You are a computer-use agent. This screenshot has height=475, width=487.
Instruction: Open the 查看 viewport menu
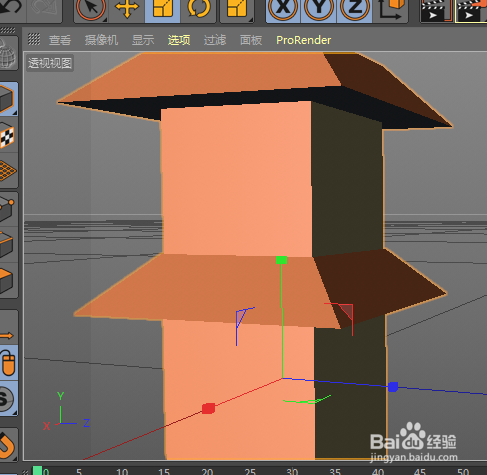[60, 40]
